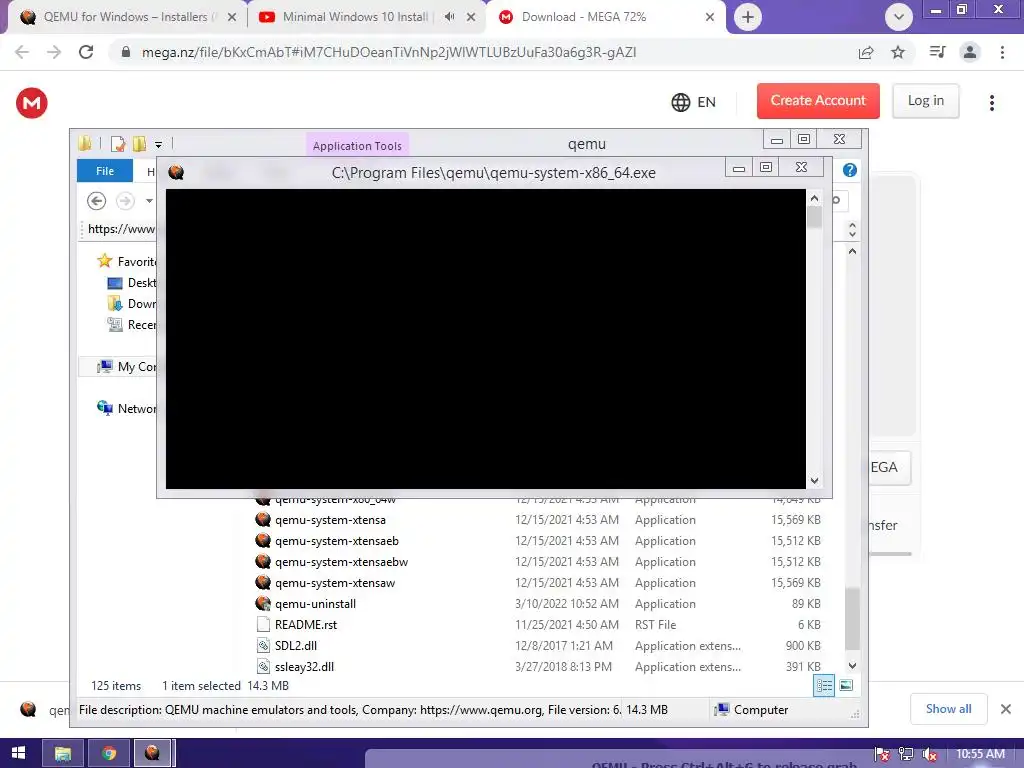Screen dimensions: 1024x768
Task: Click Explorer file list scroll down arrow
Action: (x=852, y=665)
